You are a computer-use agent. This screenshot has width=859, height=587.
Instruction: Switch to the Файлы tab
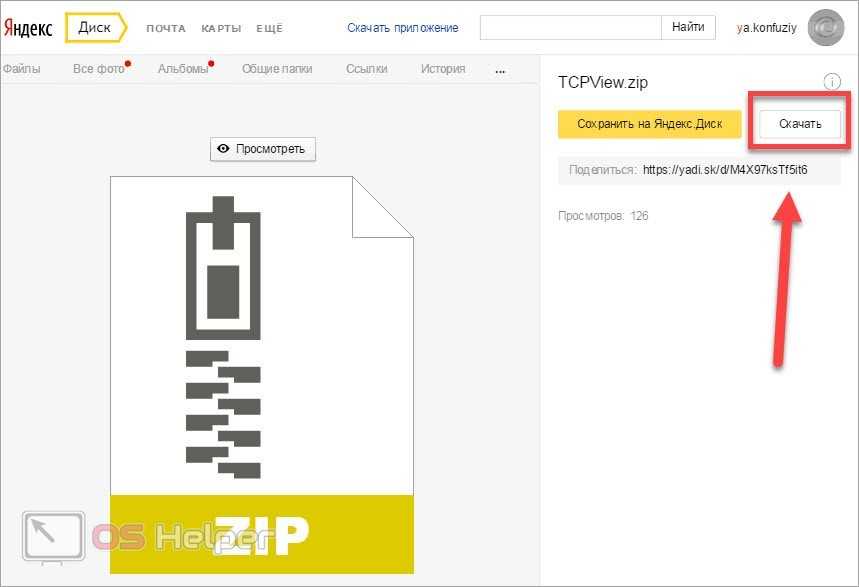pyautogui.click(x=21, y=69)
